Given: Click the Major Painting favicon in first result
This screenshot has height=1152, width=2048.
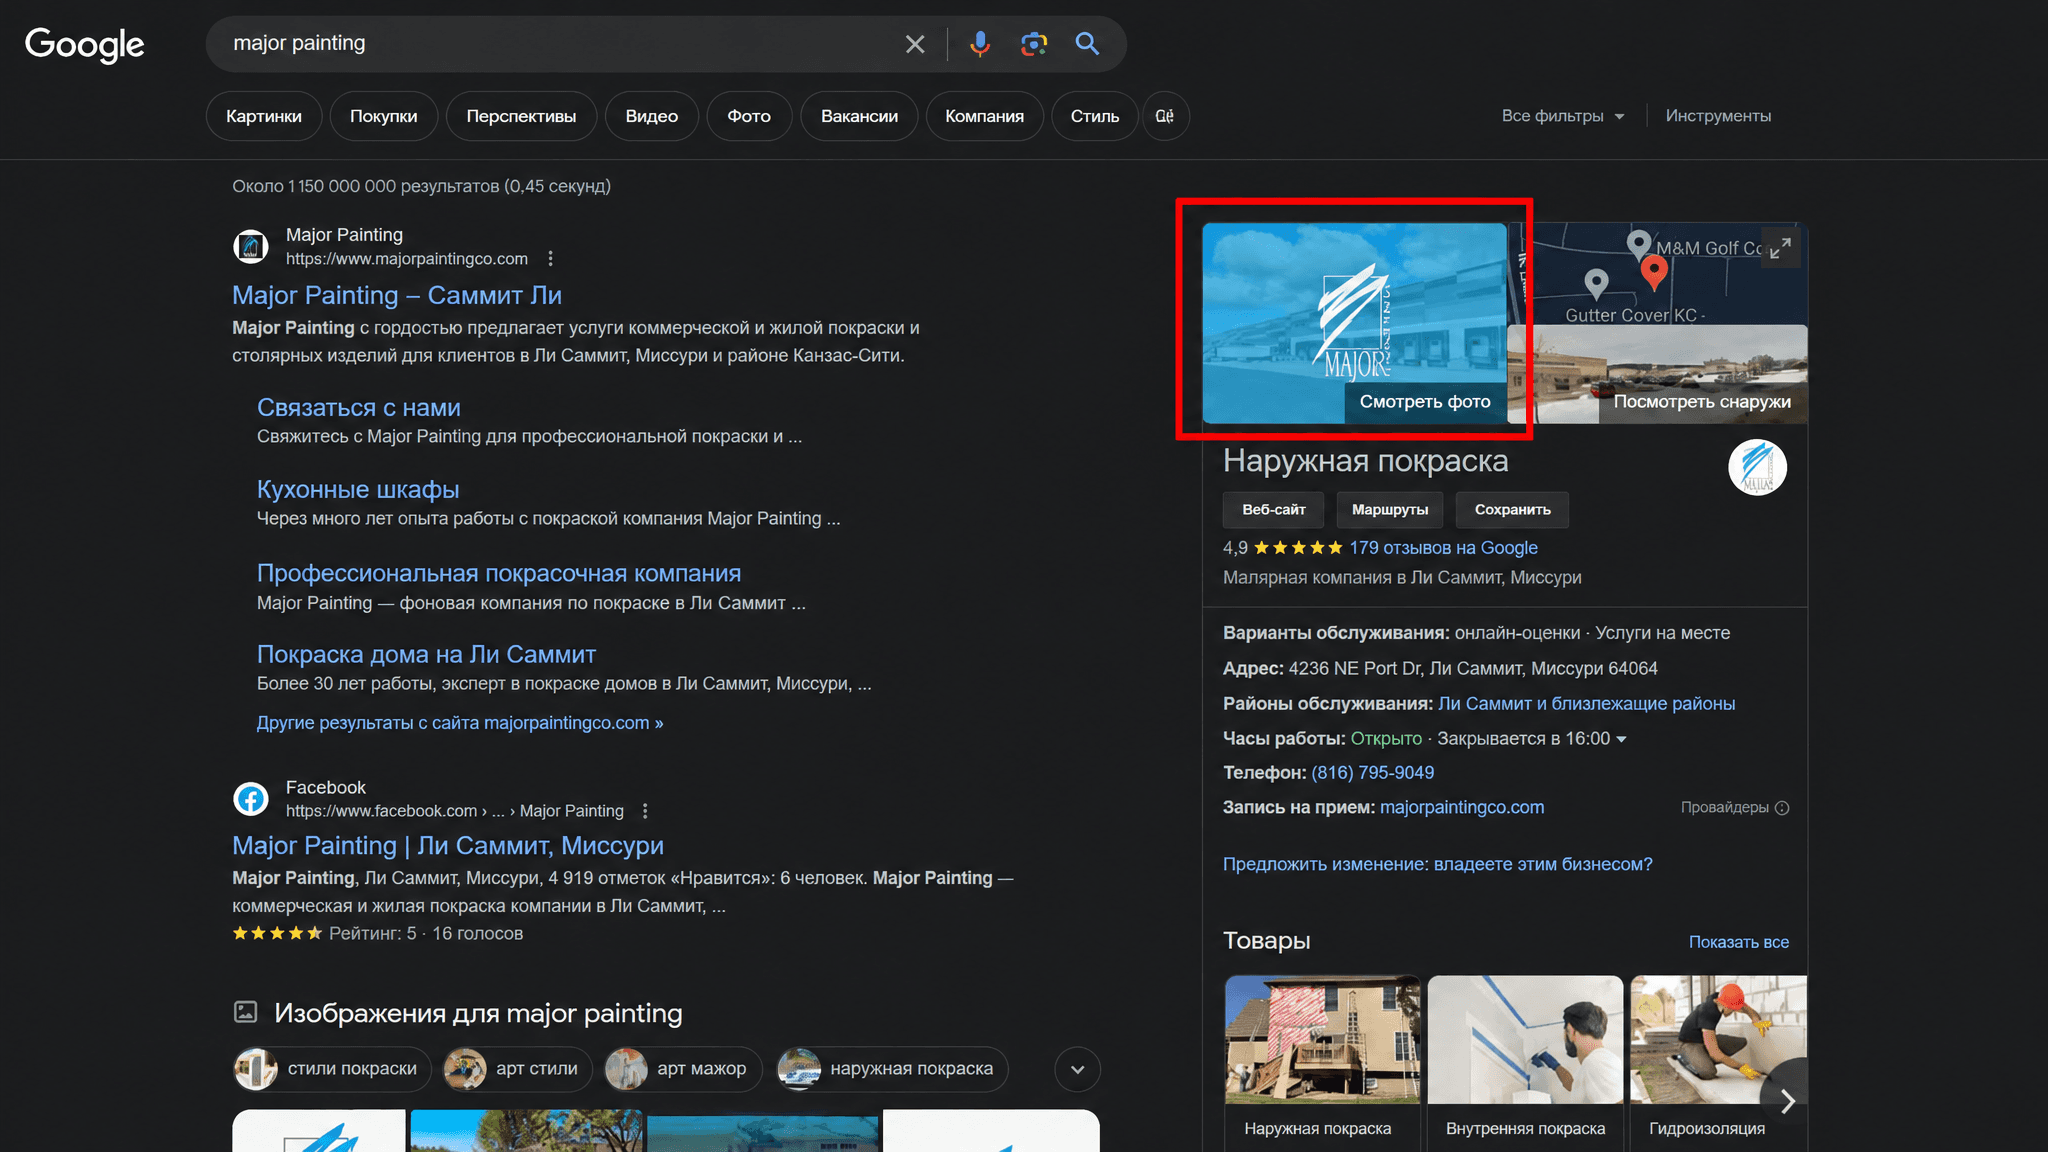Looking at the screenshot, I should (x=251, y=246).
